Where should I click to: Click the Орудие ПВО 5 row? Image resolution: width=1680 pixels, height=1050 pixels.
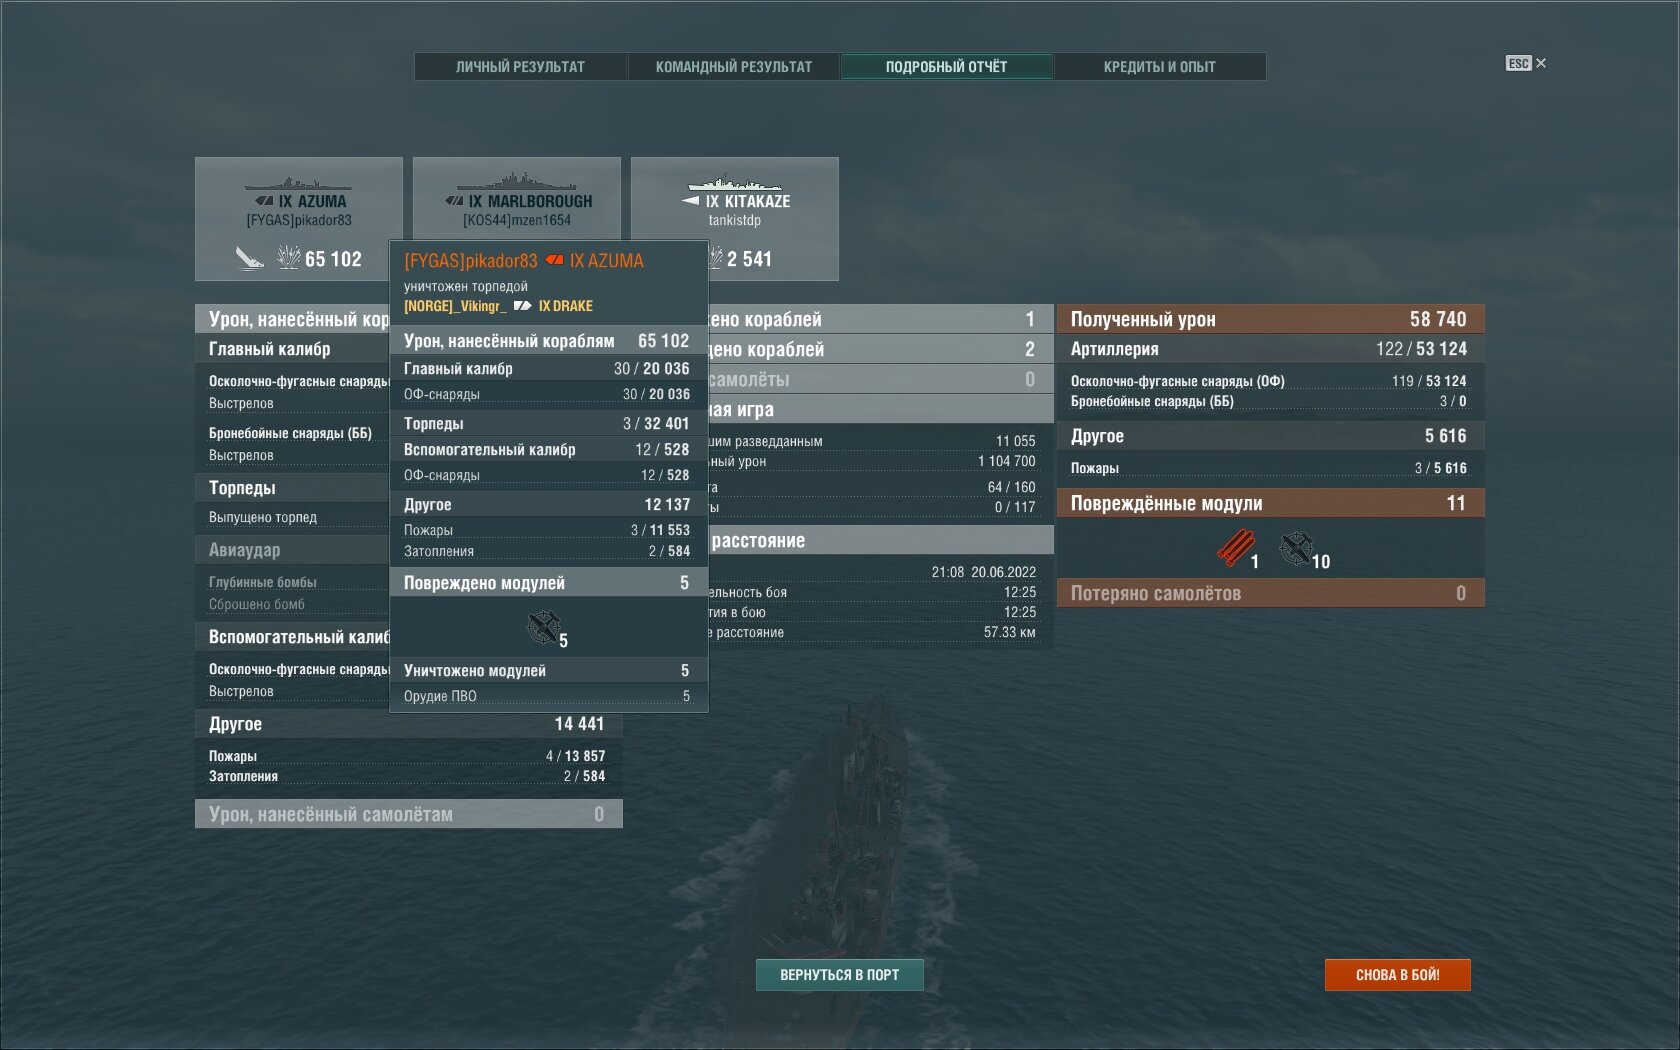point(548,696)
